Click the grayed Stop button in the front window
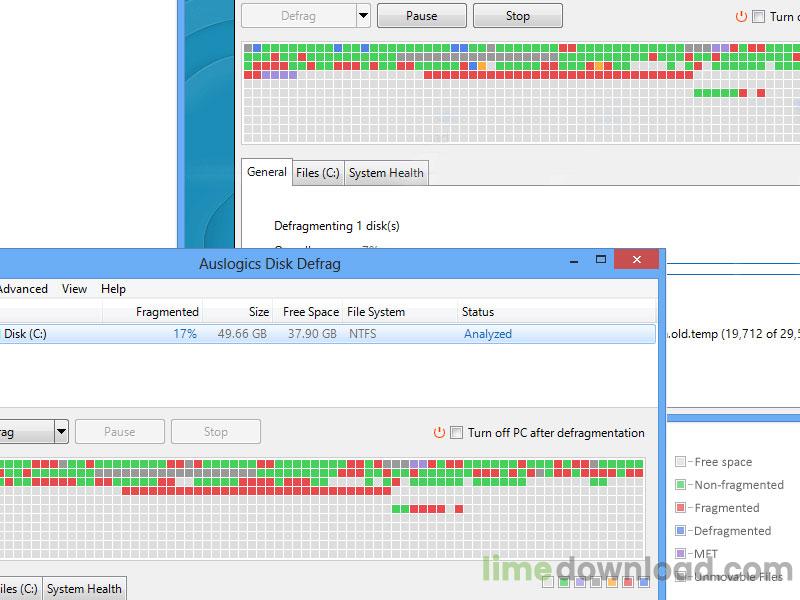 point(216,432)
